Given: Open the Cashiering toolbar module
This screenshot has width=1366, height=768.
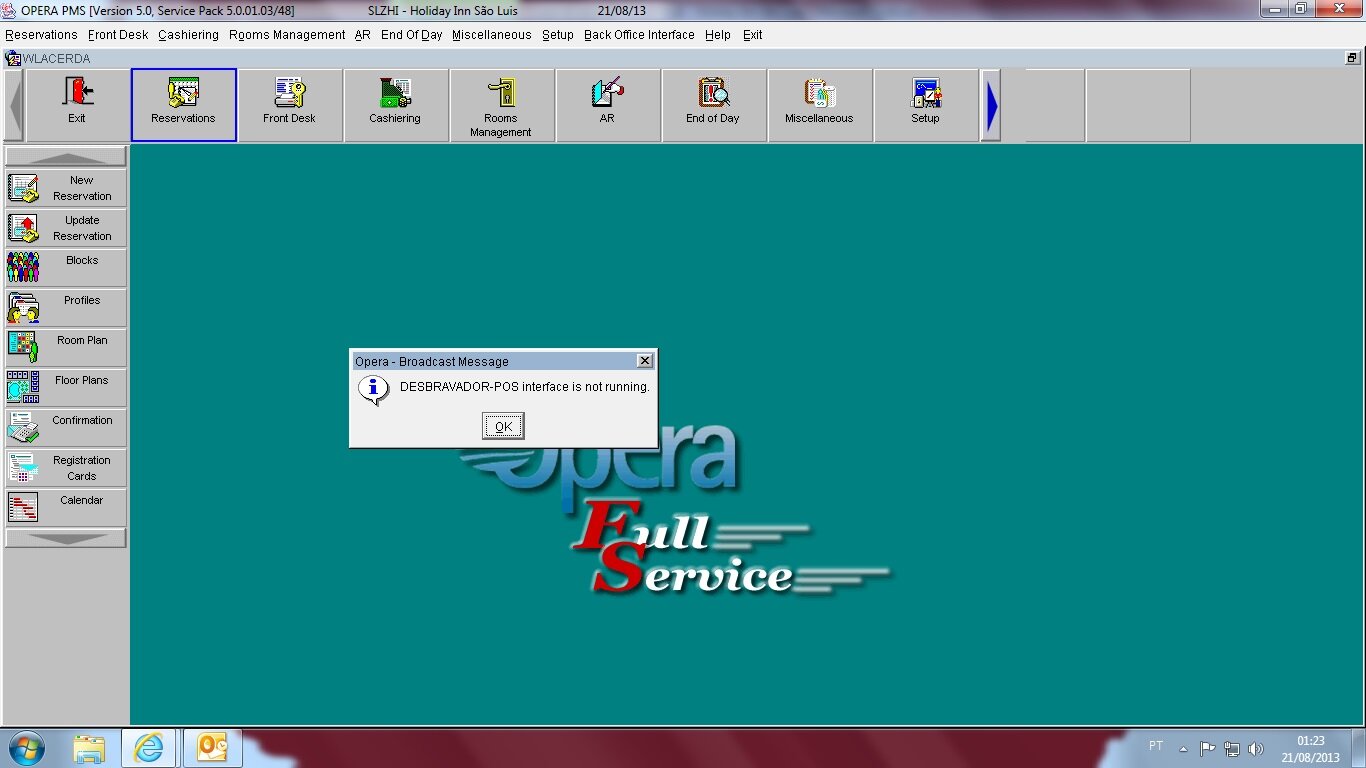Looking at the screenshot, I should click(x=396, y=105).
